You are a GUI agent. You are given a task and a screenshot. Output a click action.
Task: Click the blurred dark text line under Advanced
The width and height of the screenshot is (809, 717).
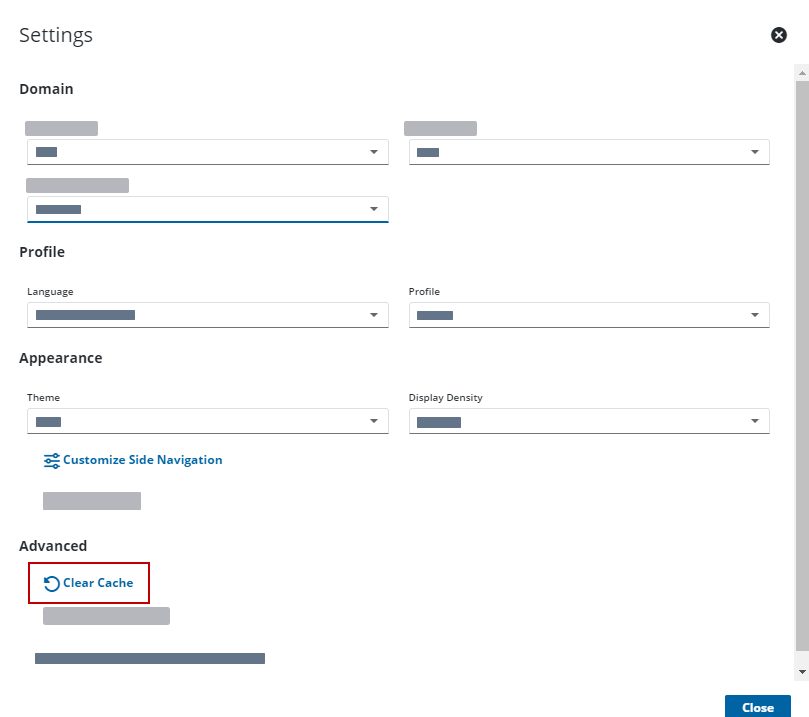pos(150,658)
